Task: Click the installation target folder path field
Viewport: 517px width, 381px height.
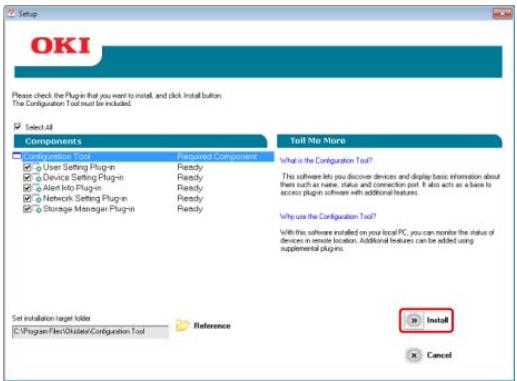Action: [x=90, y=331]
